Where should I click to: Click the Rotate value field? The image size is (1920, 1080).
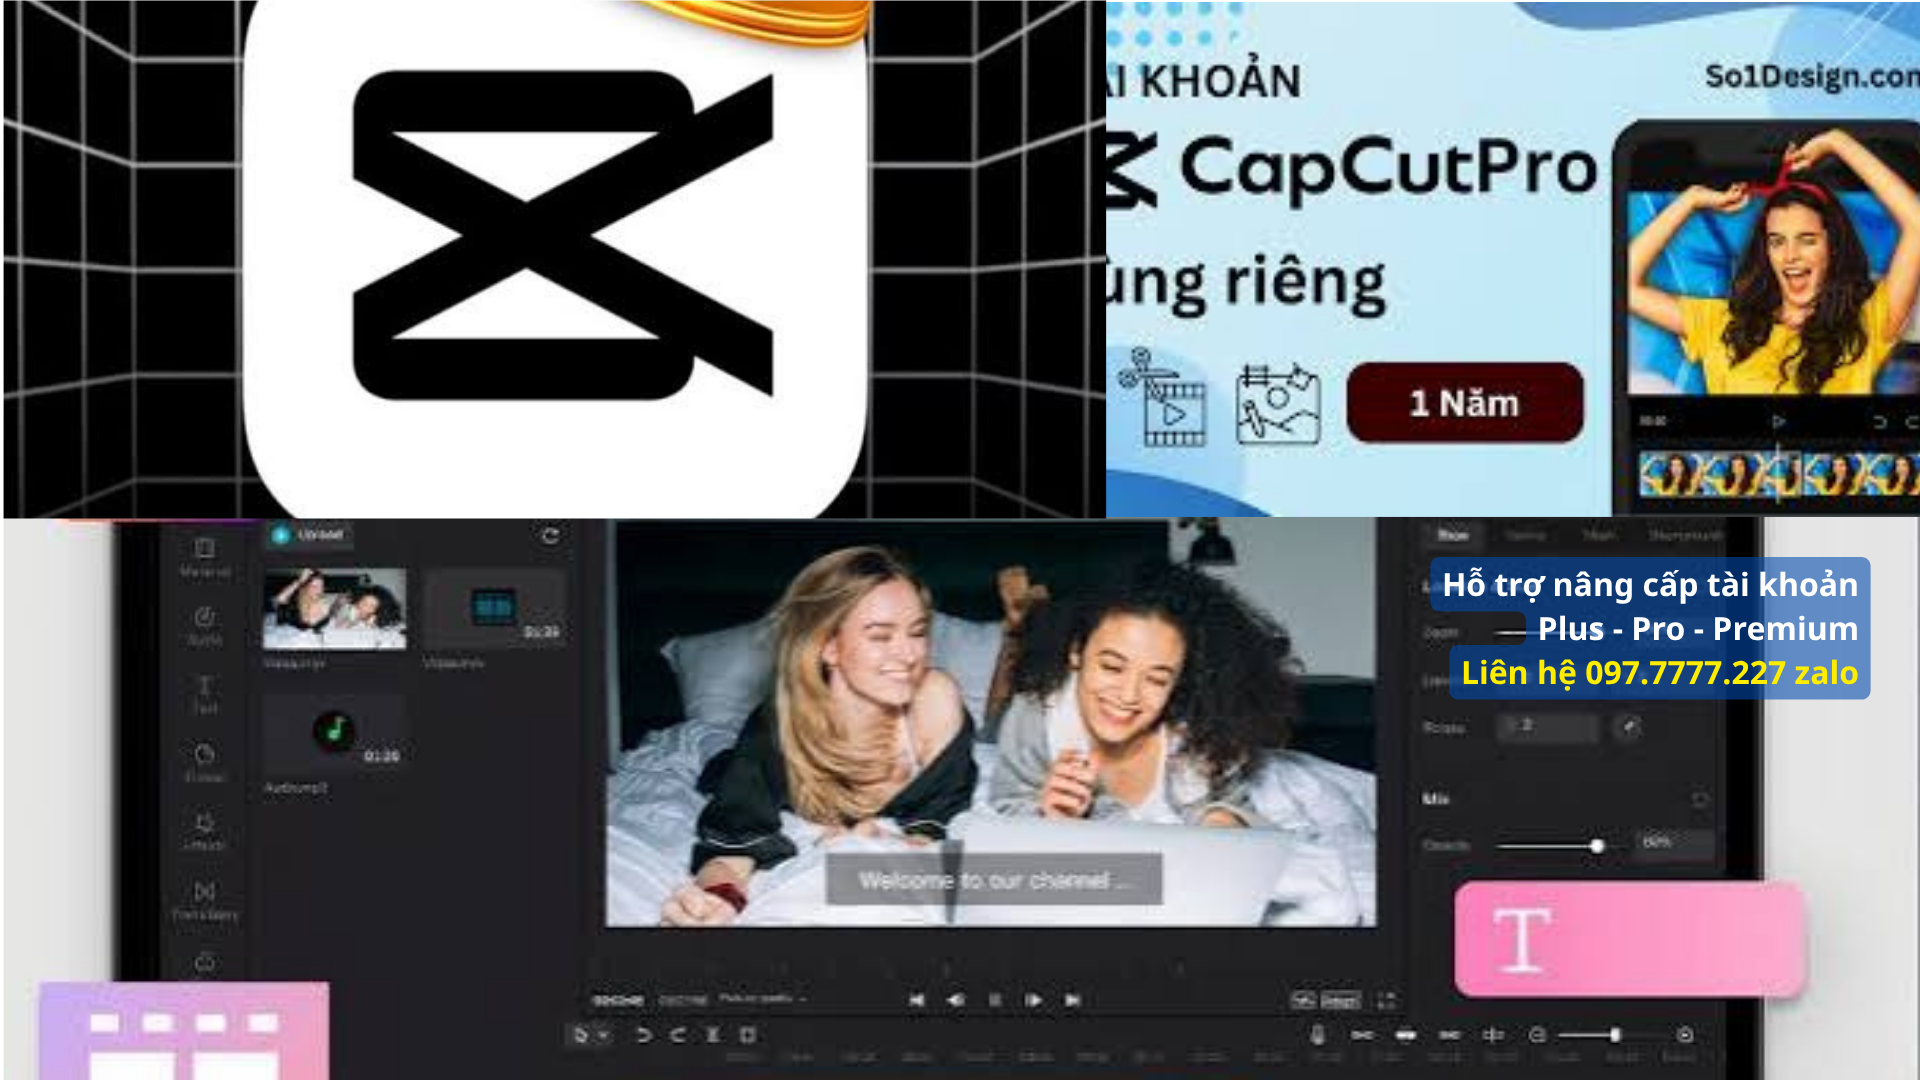click(x=1548, y=726)
